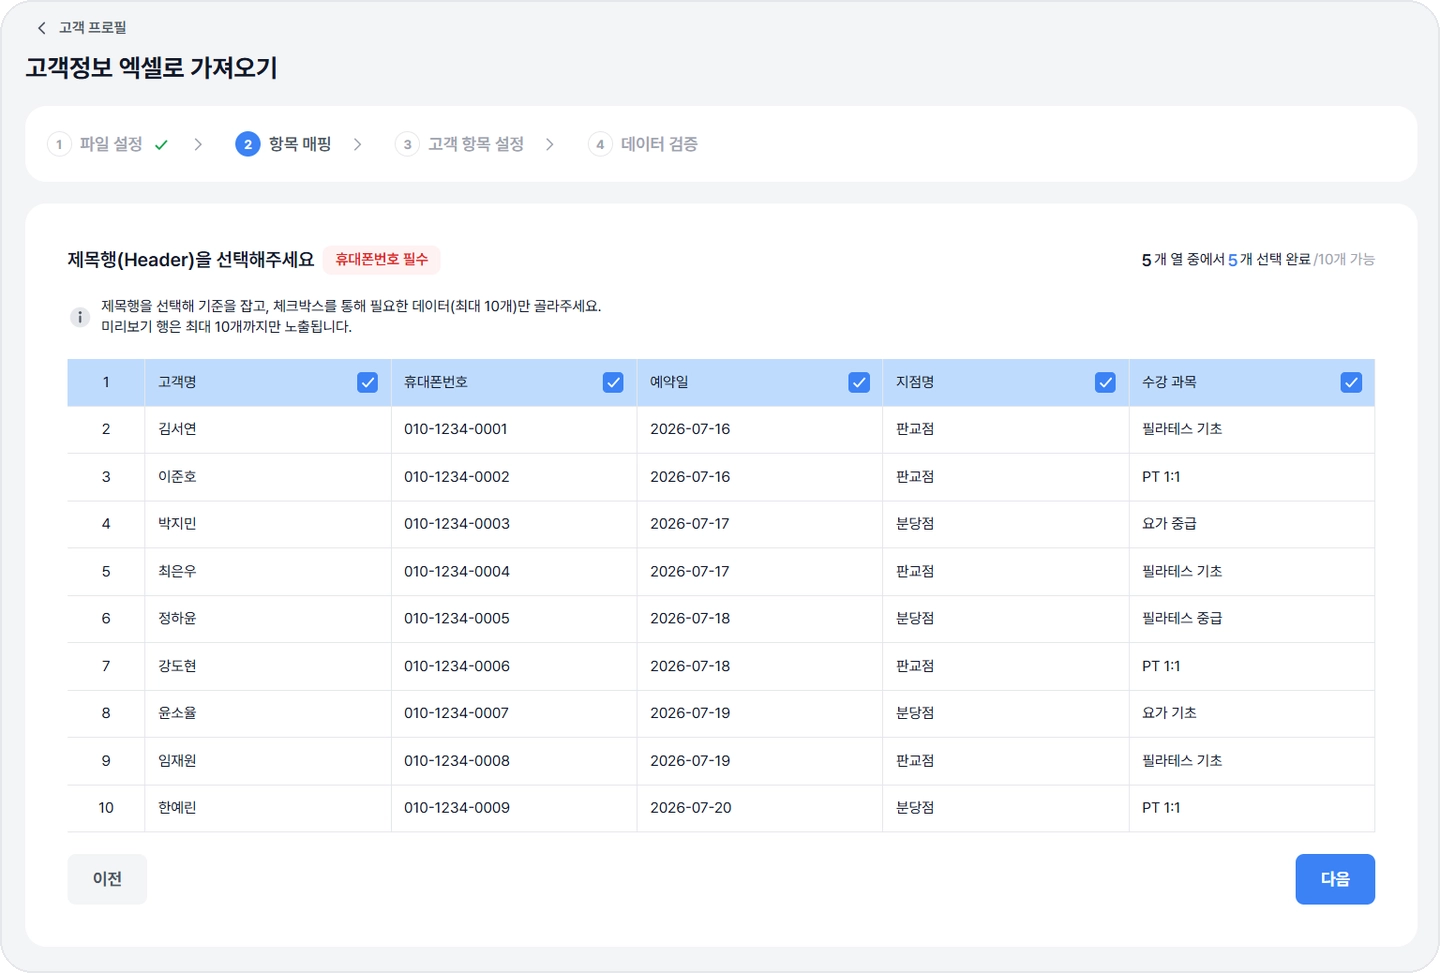Click the 고객 프로필 back link
Viewport: 1440px width, 973px height.
[92, 28]
